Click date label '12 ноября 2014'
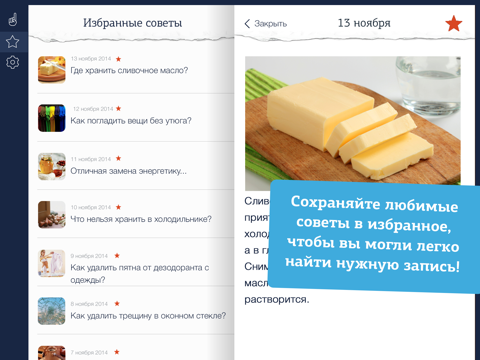The height and width of the screenshot is (360, 480). (93, 109)
